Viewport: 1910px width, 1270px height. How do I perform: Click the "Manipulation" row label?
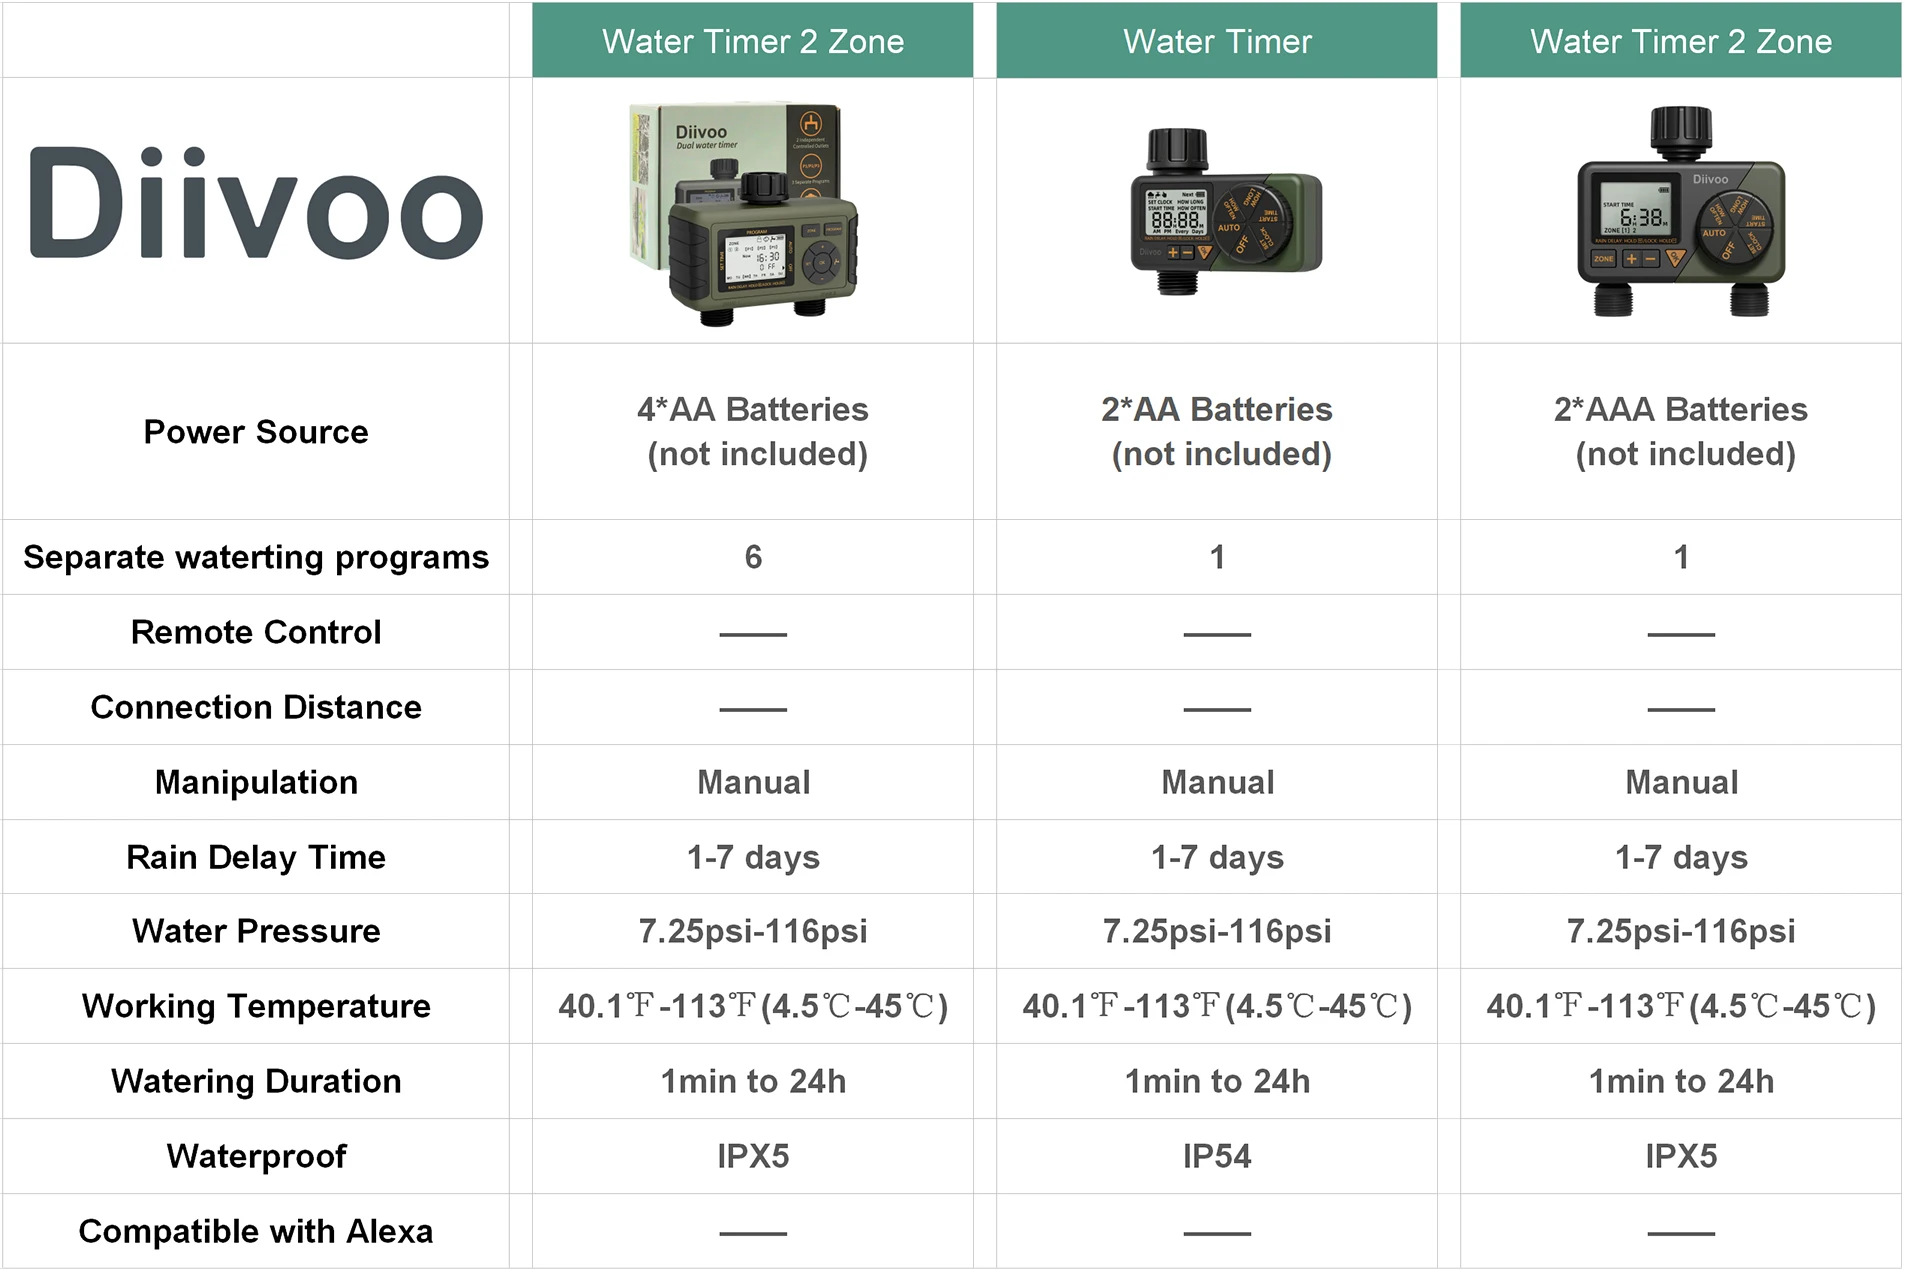tap(256, 782)
